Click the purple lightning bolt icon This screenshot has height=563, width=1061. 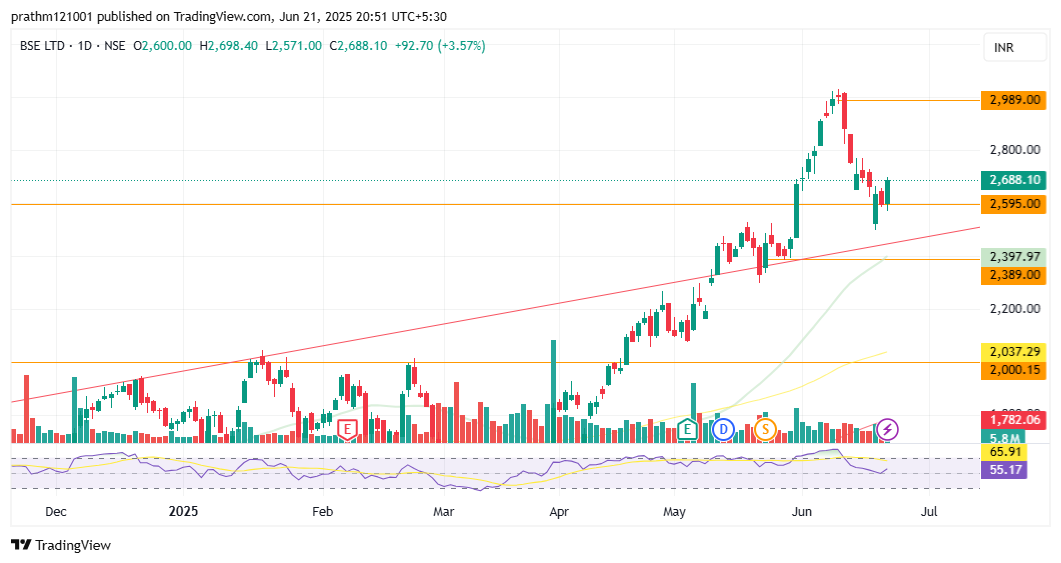pyautogui.click(x=887, y=429)
